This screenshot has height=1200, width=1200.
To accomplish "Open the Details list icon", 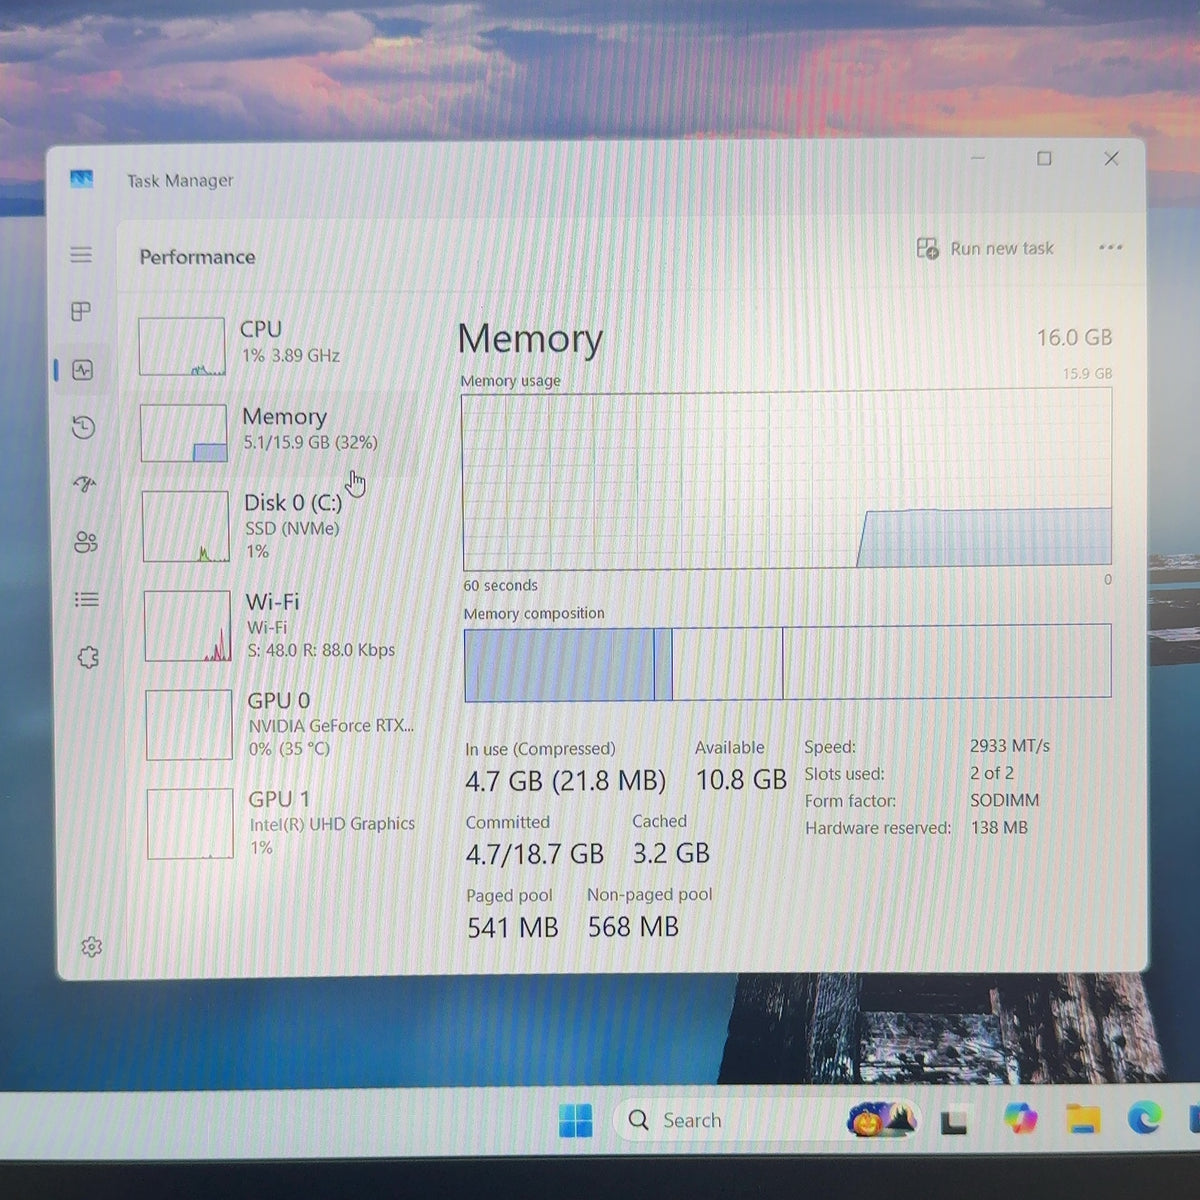I will pyautogui.click(x=87, y=599).
